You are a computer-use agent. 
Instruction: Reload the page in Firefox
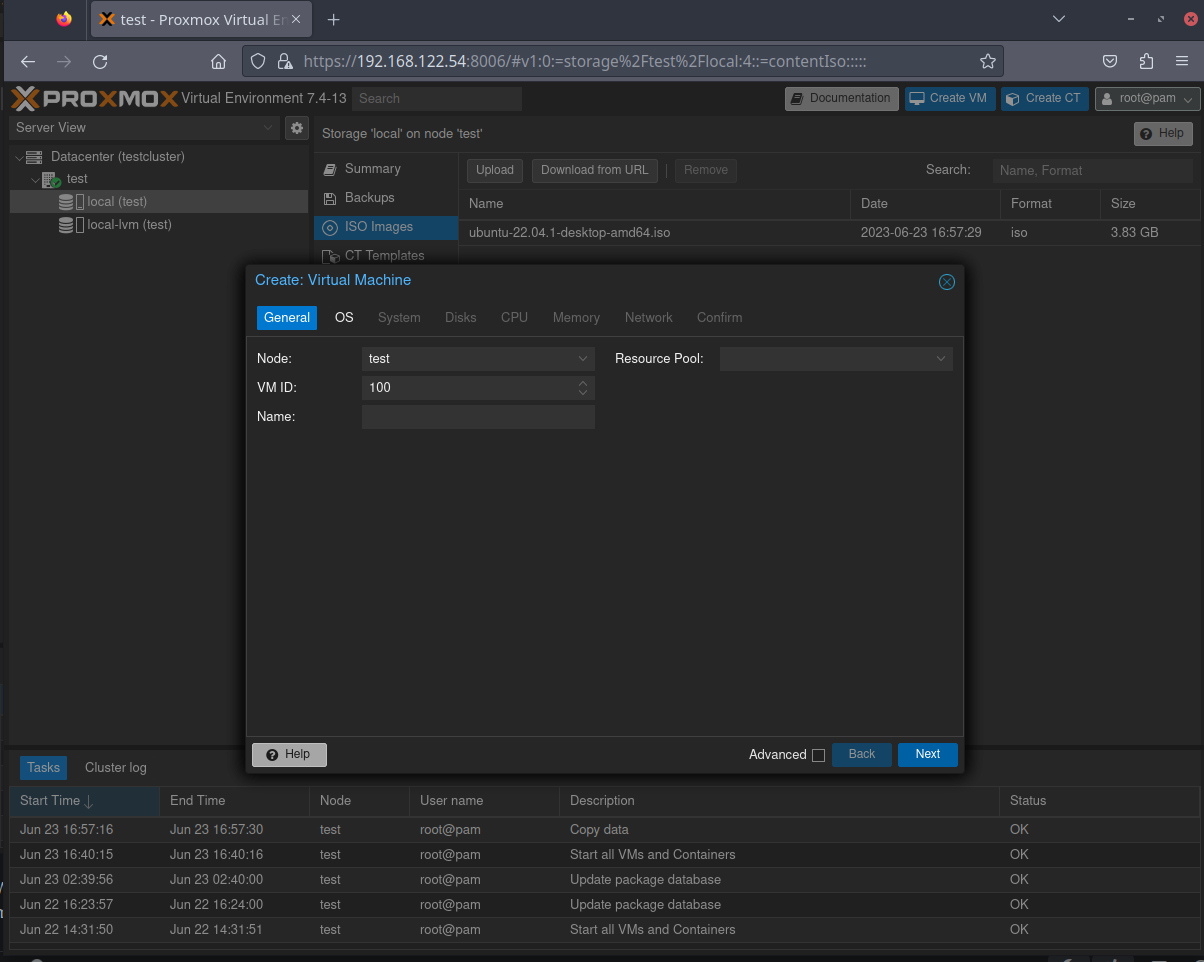pyautogui.click(x=100, y=61)
